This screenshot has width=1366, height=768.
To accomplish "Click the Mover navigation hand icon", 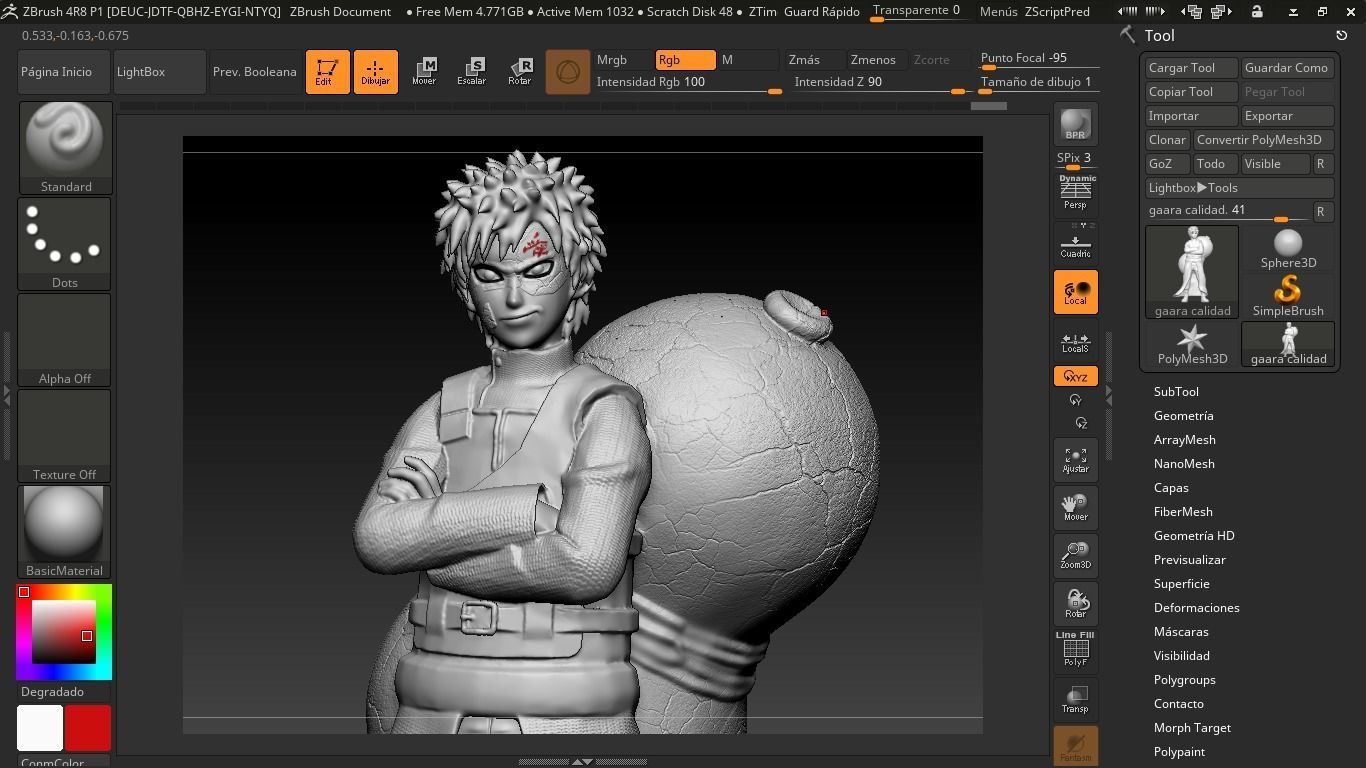I will pos(1075,508).
